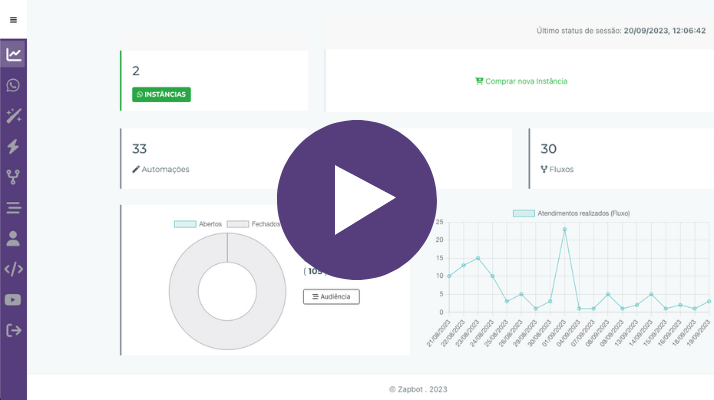The height and width of the screenshot is (400, 714).
Task: Click the green INSTÂNCIAS button
Action: coord(161,95)
